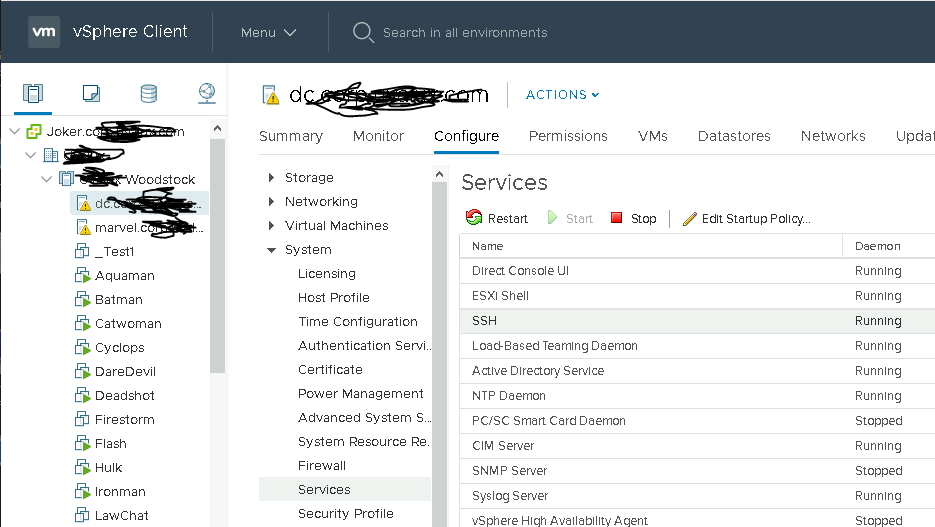Open the Security Profile settings

point(346,513)
